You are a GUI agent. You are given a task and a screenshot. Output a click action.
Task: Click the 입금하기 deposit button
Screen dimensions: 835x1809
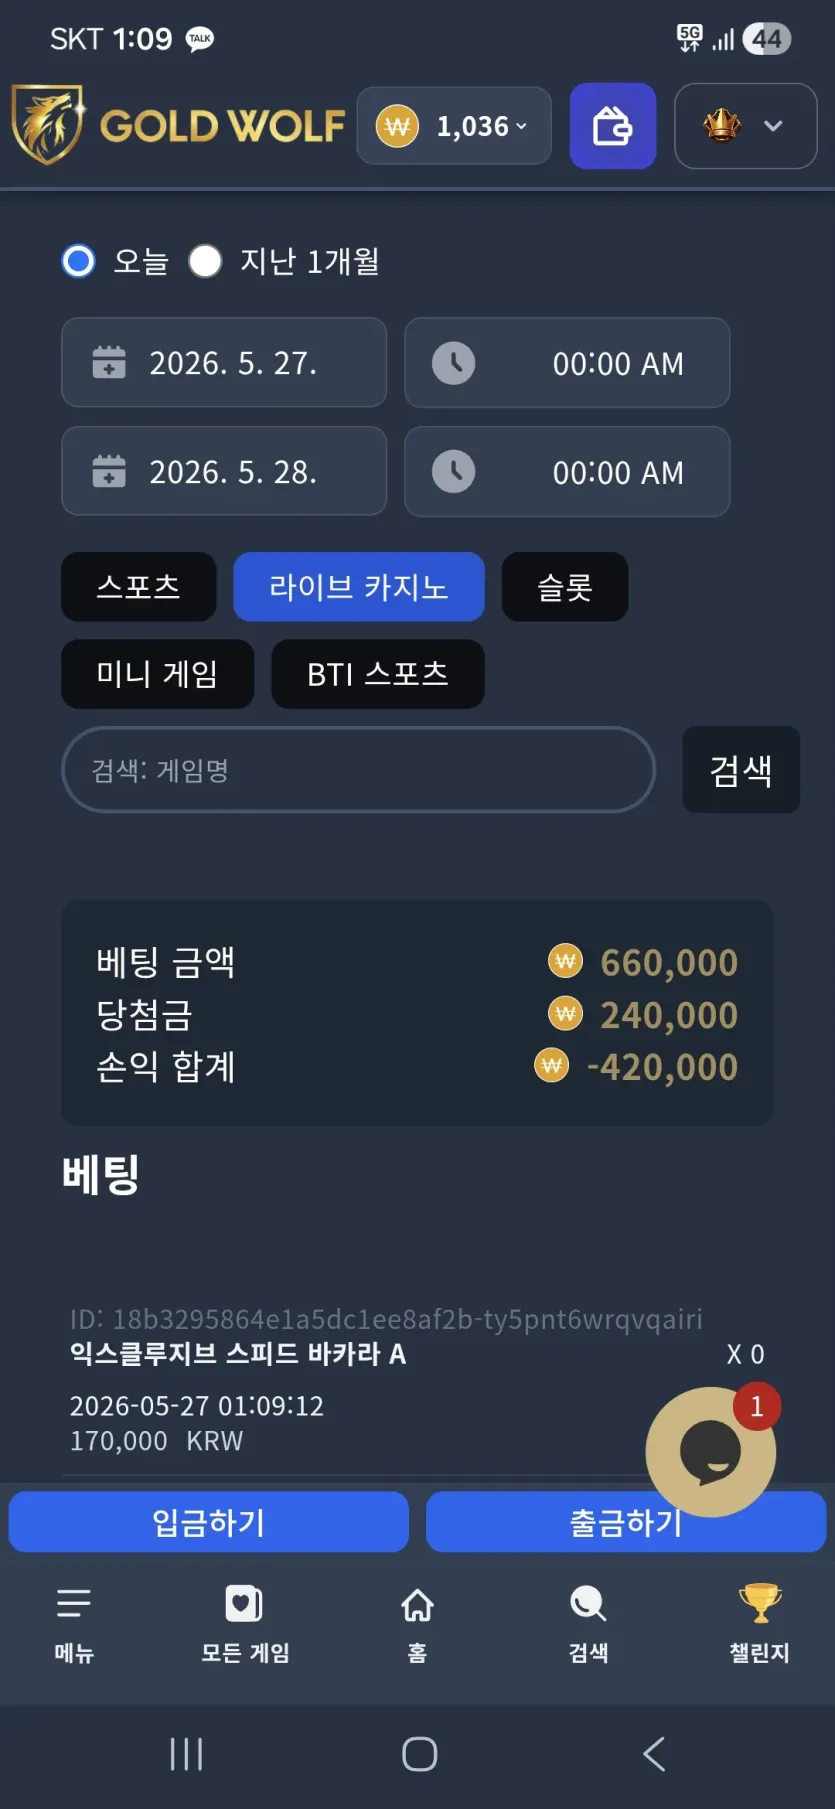coord(209,1522)
